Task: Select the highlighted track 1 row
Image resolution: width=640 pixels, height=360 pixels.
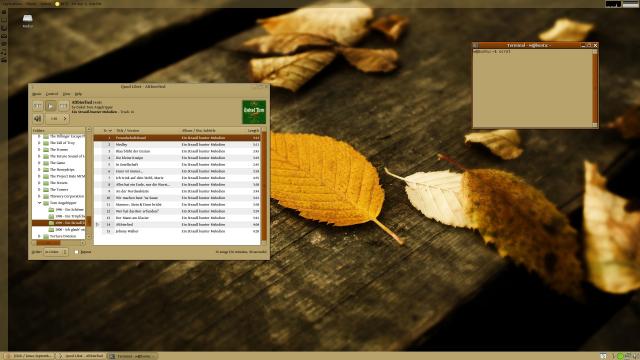Action: tap(177, 138)
